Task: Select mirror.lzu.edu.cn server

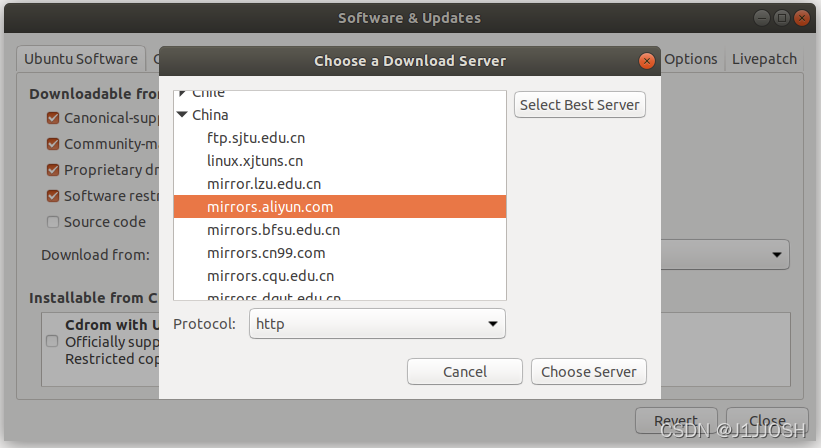Action: 340,184
